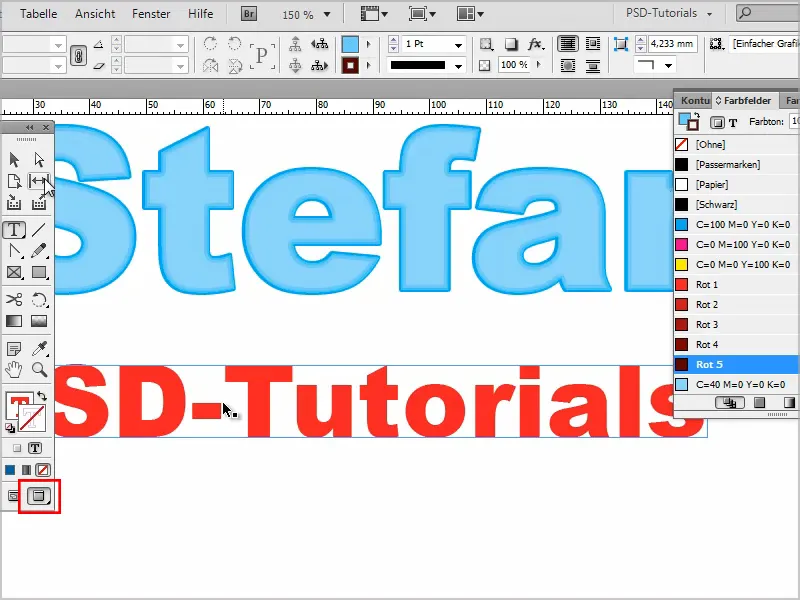Select the Scissors tool
Screen dimensions: 800x600
pos(14,299)
